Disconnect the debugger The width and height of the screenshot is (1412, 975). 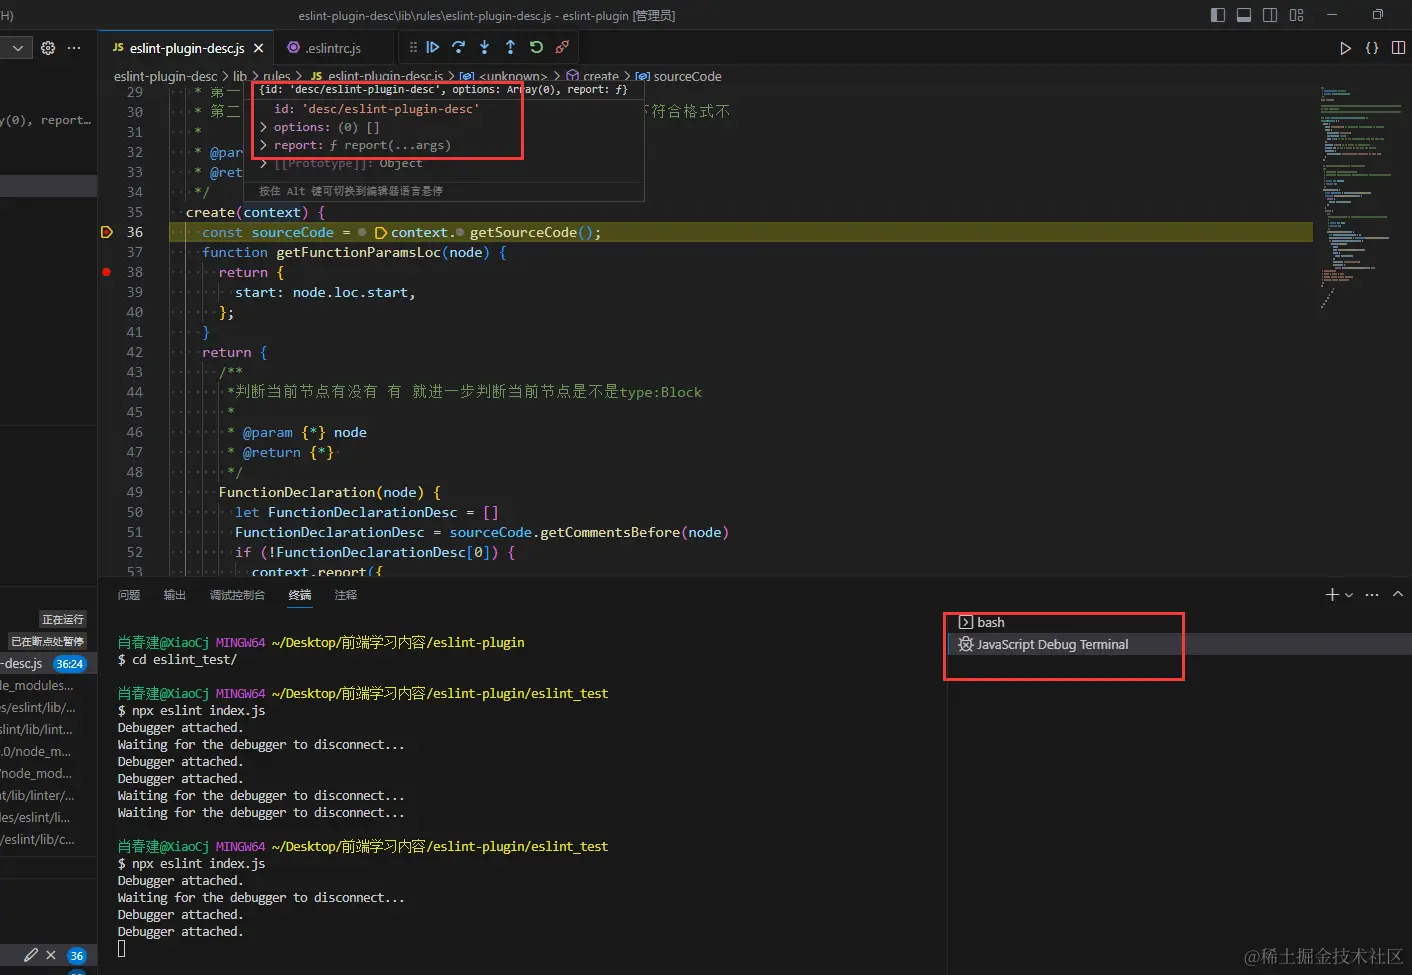tap(562, 47)
